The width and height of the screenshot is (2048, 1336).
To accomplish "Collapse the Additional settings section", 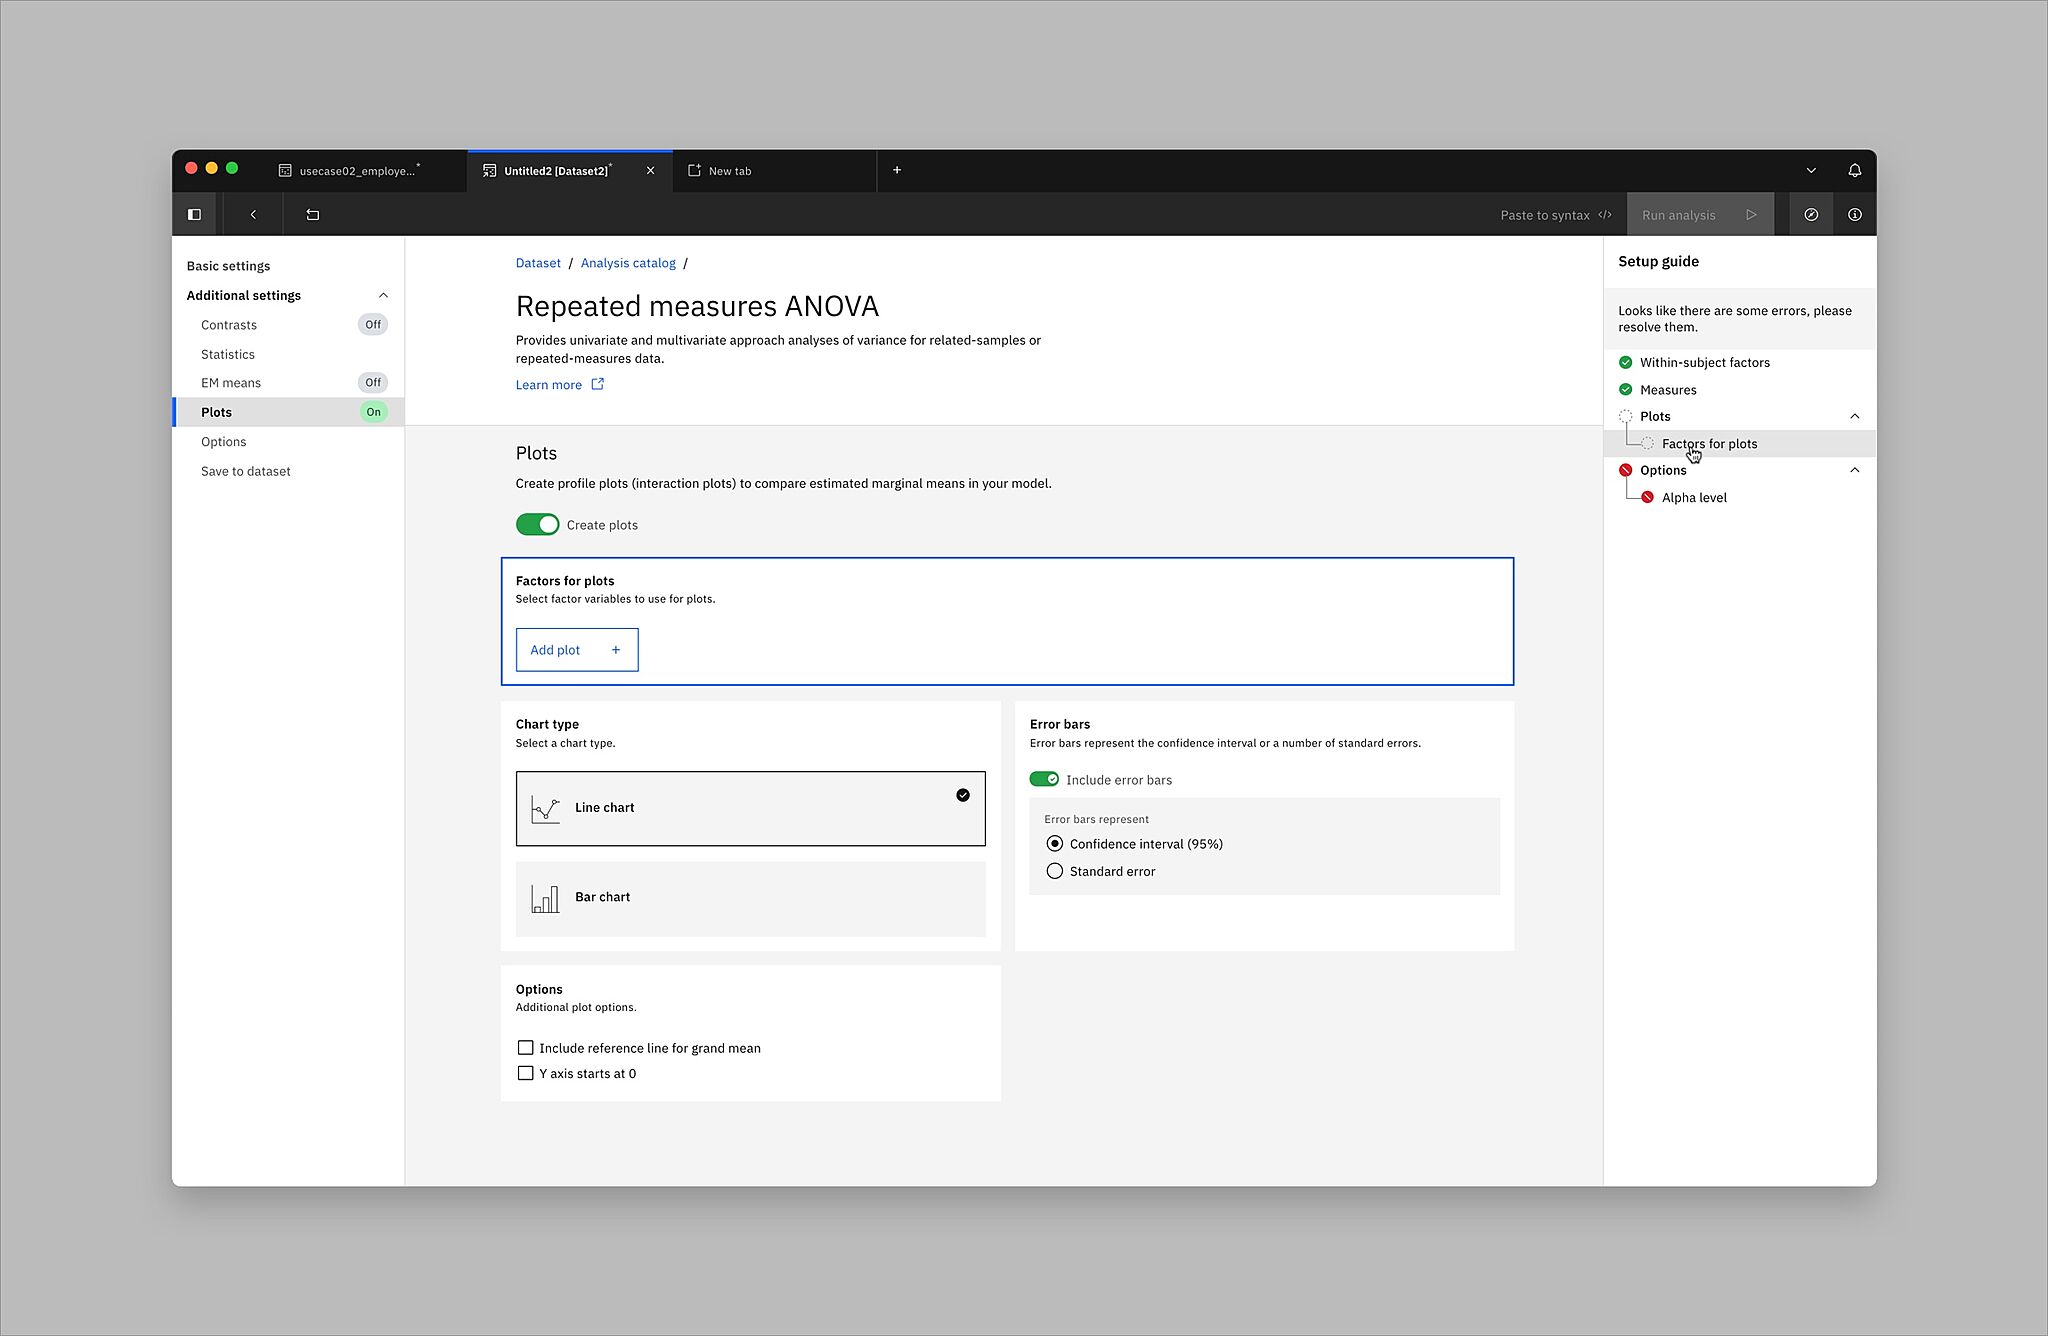I will coord(382,295).
